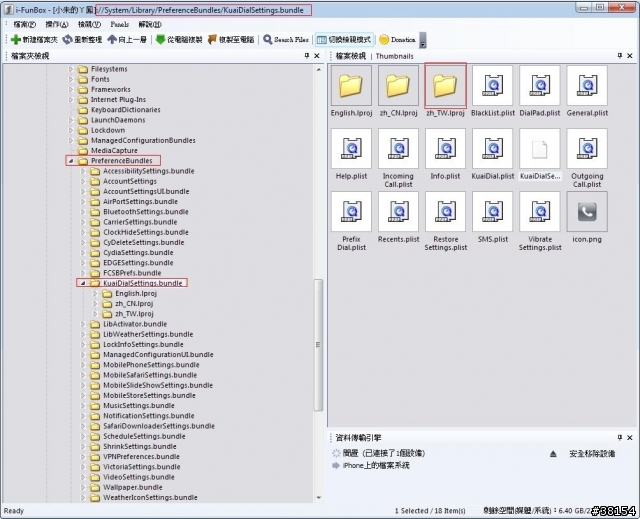Image resolution: width=640 pixels, height=519 pixels.
Task: Select the SMS.plist file icon
Action: (x=493, y=212)
